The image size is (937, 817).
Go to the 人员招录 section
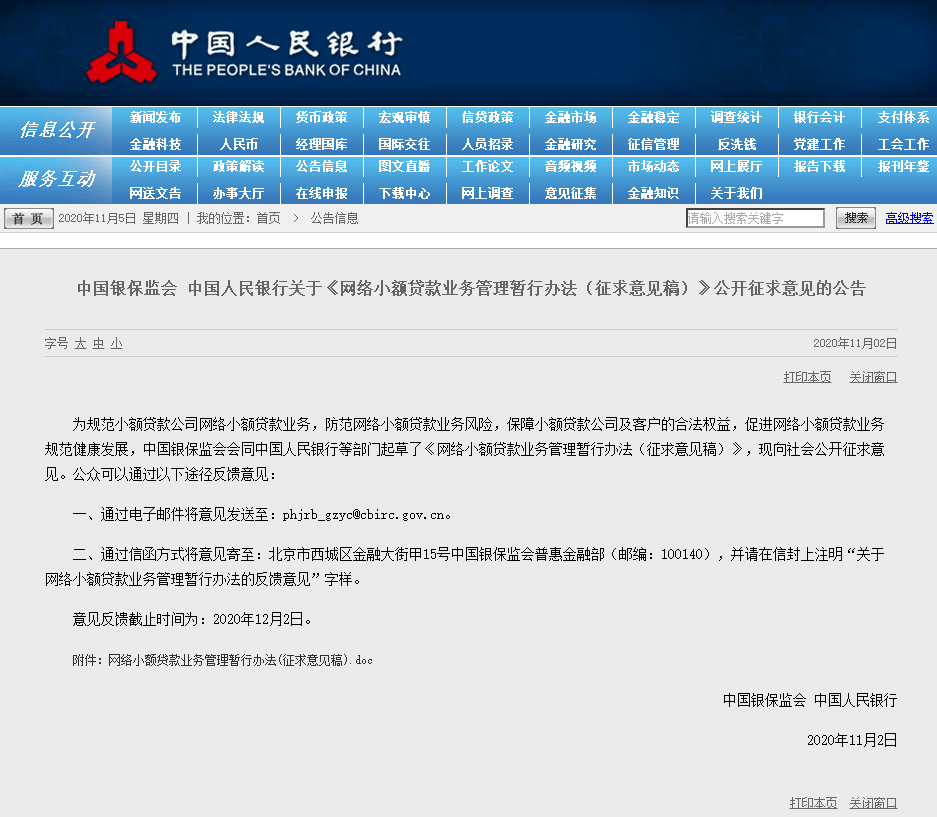488,144
